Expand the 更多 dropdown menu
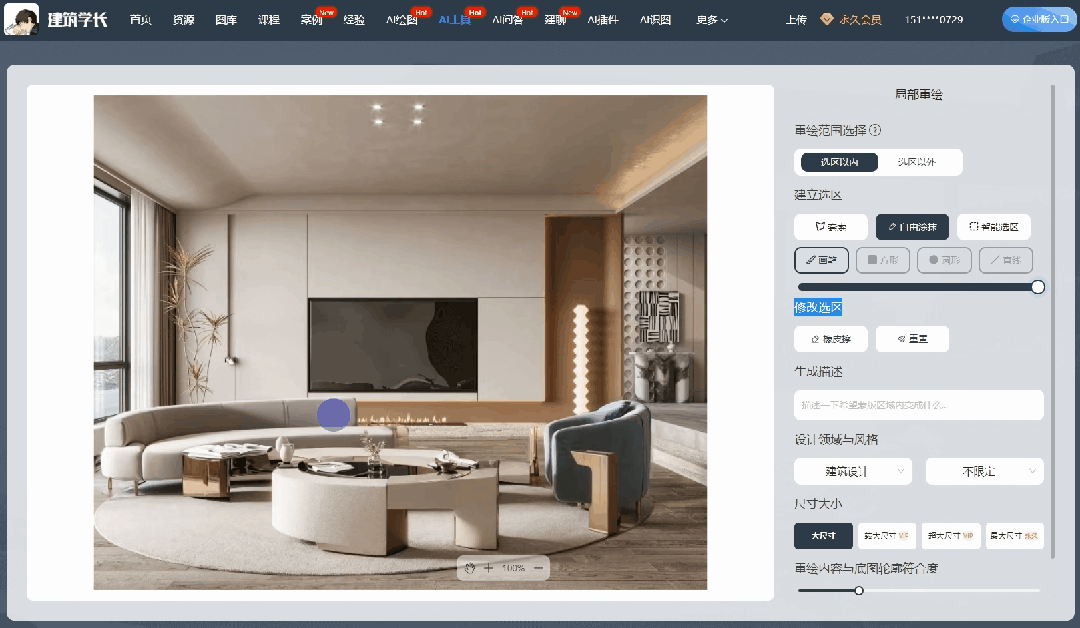The width and height of the screenshot is (1080, 628). pos(712,20)
